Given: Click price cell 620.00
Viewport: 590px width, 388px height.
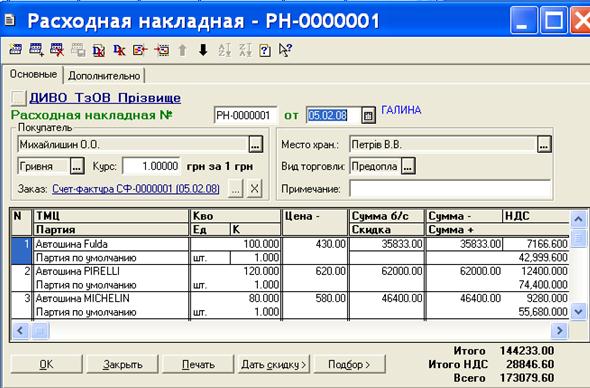Looking at the screenshot, I should coord(315,271).
